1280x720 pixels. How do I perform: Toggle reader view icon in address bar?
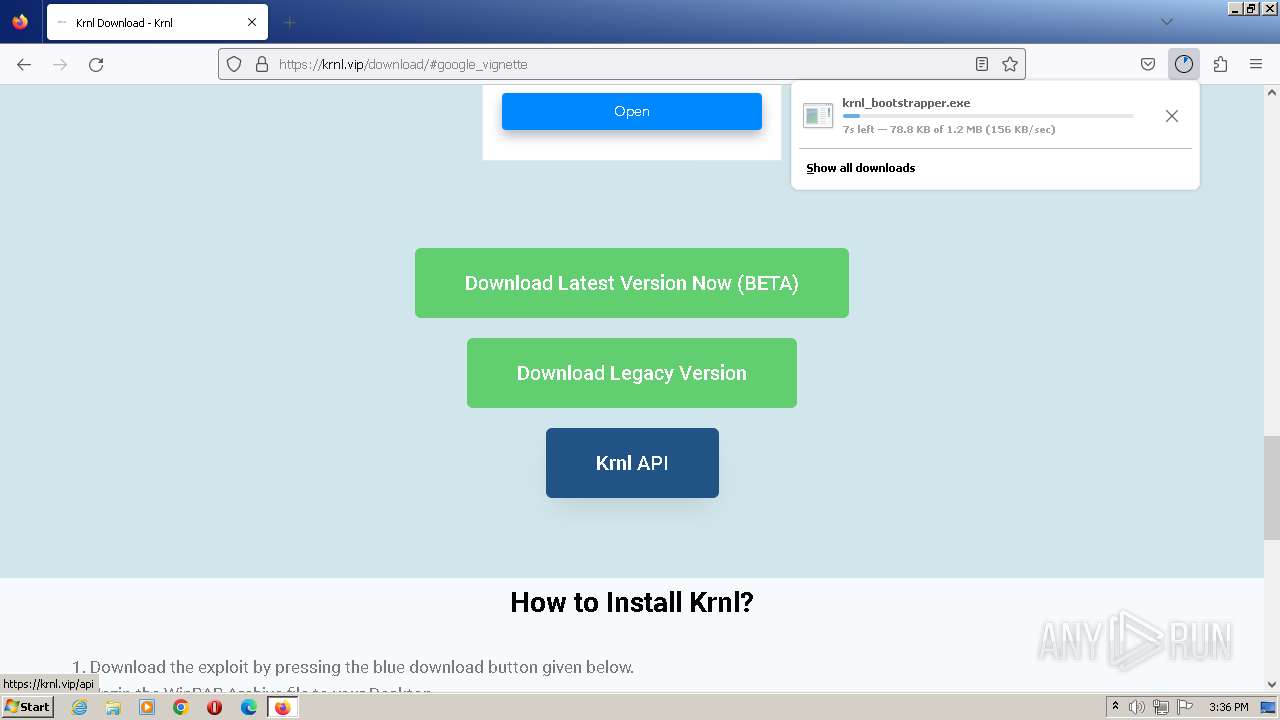pyautogui.click(x=982, y=64)
